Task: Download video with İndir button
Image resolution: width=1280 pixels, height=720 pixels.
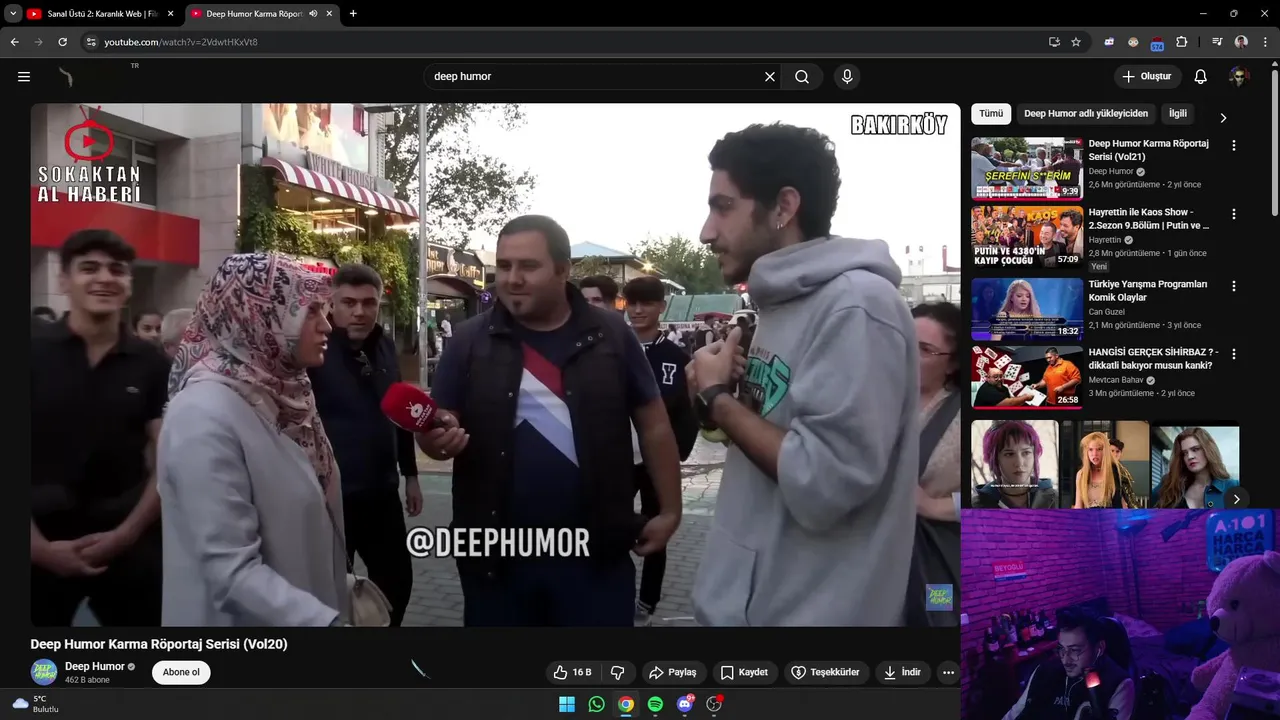Action: 902,673
